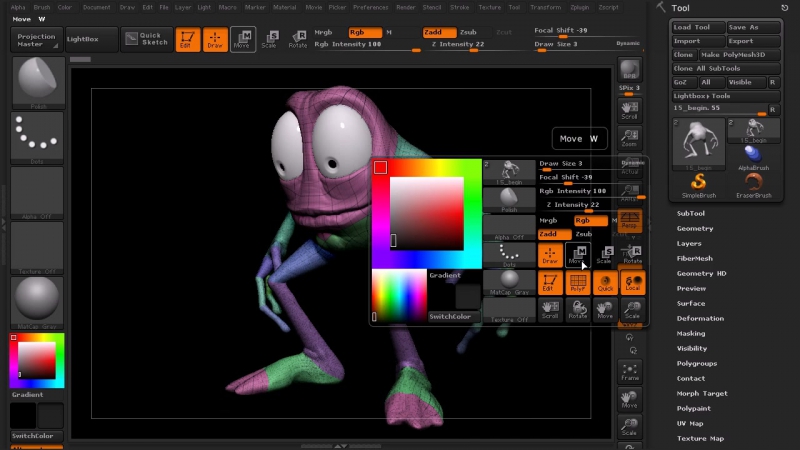Toggle Rgb in popup quick menu
The image size is (800, 450).
click(x=590, y=220)
